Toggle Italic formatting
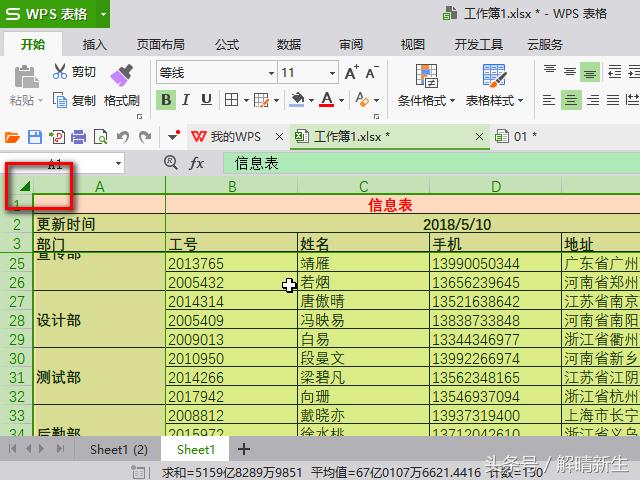This screenshot has width=640, height=480. pyautogui.click(x=186, y=100)
